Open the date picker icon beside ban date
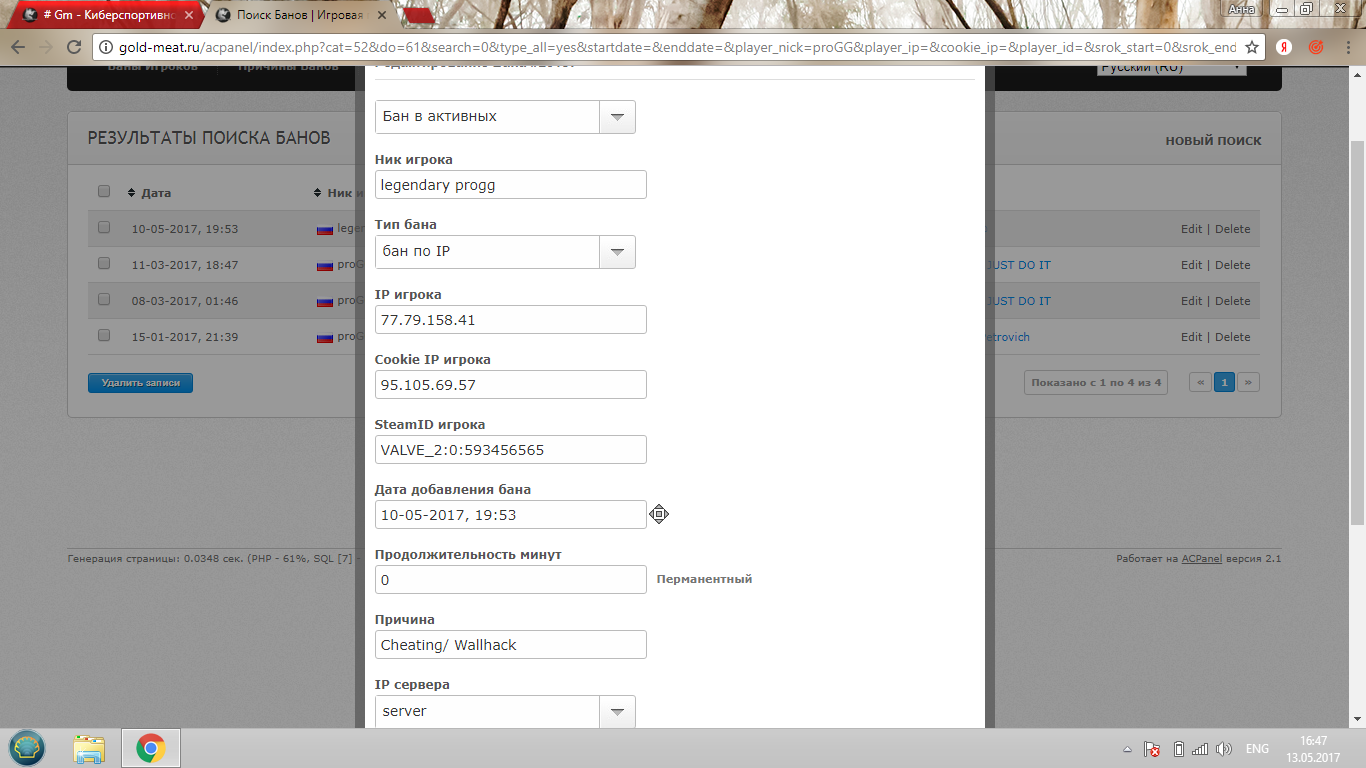Screen dimensions: 1366x768 tap(658, 514)
